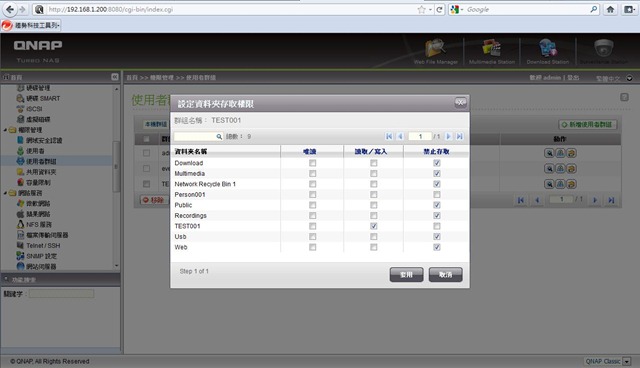Open Surveillance Station camera icon
The height and width of the screenshot is (368, 640).
coord(603,49)
